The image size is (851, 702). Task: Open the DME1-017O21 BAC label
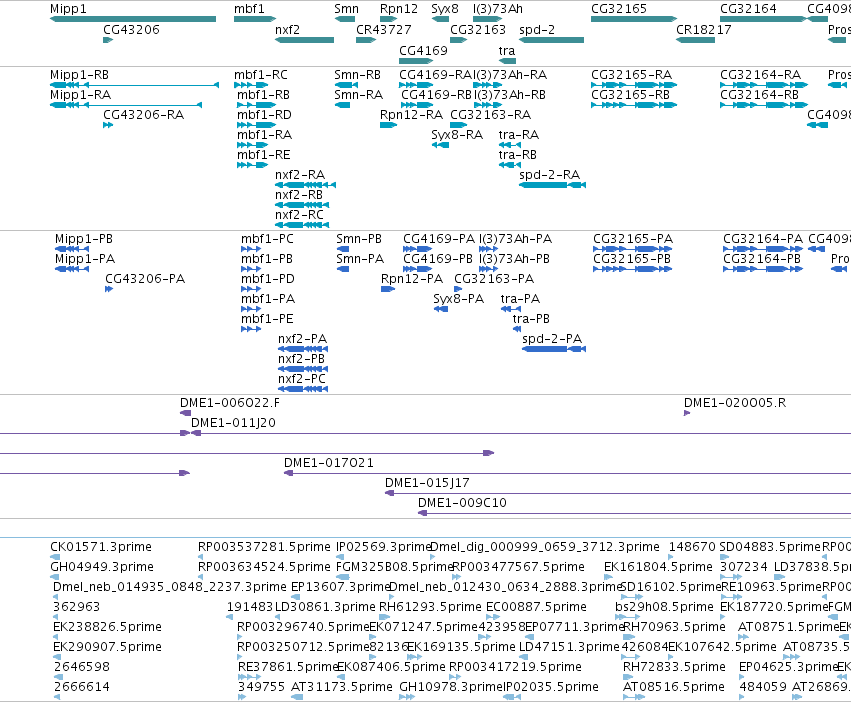[329, 463]
